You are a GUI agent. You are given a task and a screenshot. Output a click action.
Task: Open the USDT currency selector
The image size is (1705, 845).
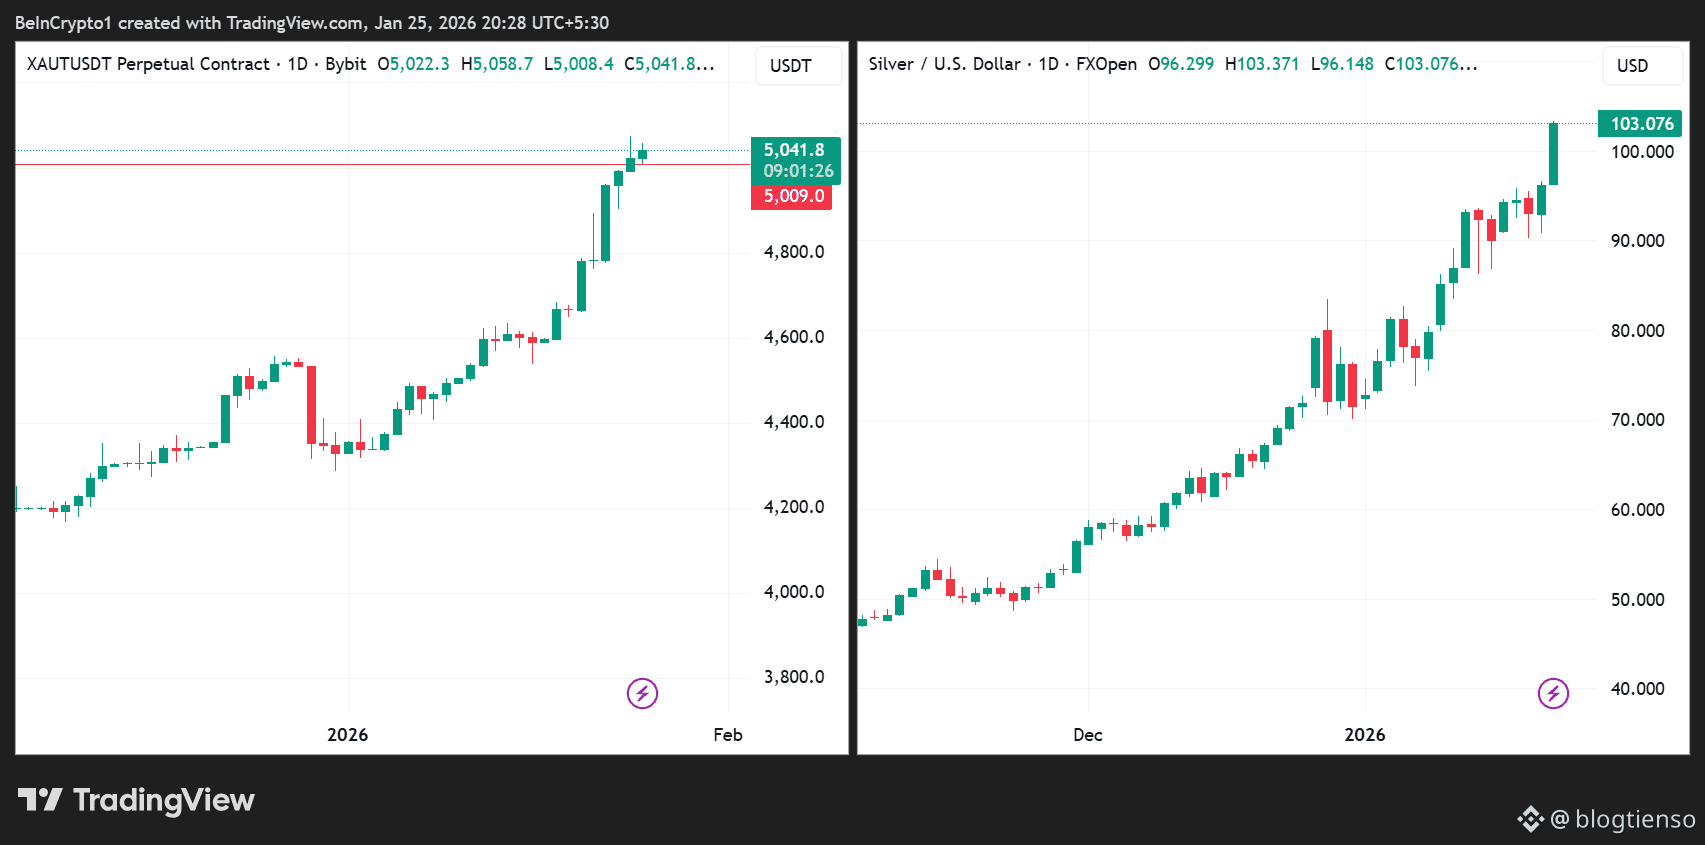tap(790, 66)
